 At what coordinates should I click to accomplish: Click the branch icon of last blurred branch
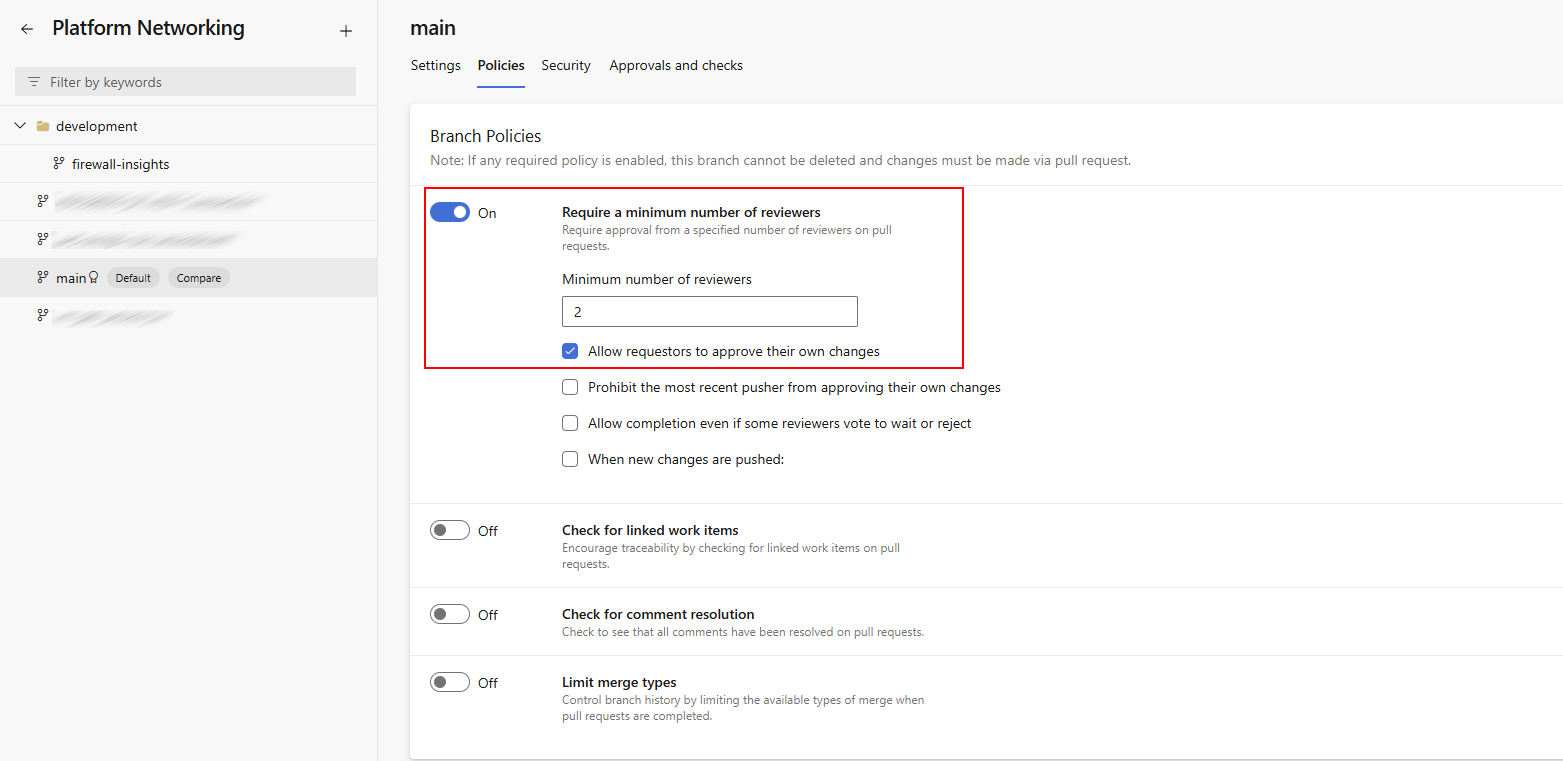coord(43,316)
